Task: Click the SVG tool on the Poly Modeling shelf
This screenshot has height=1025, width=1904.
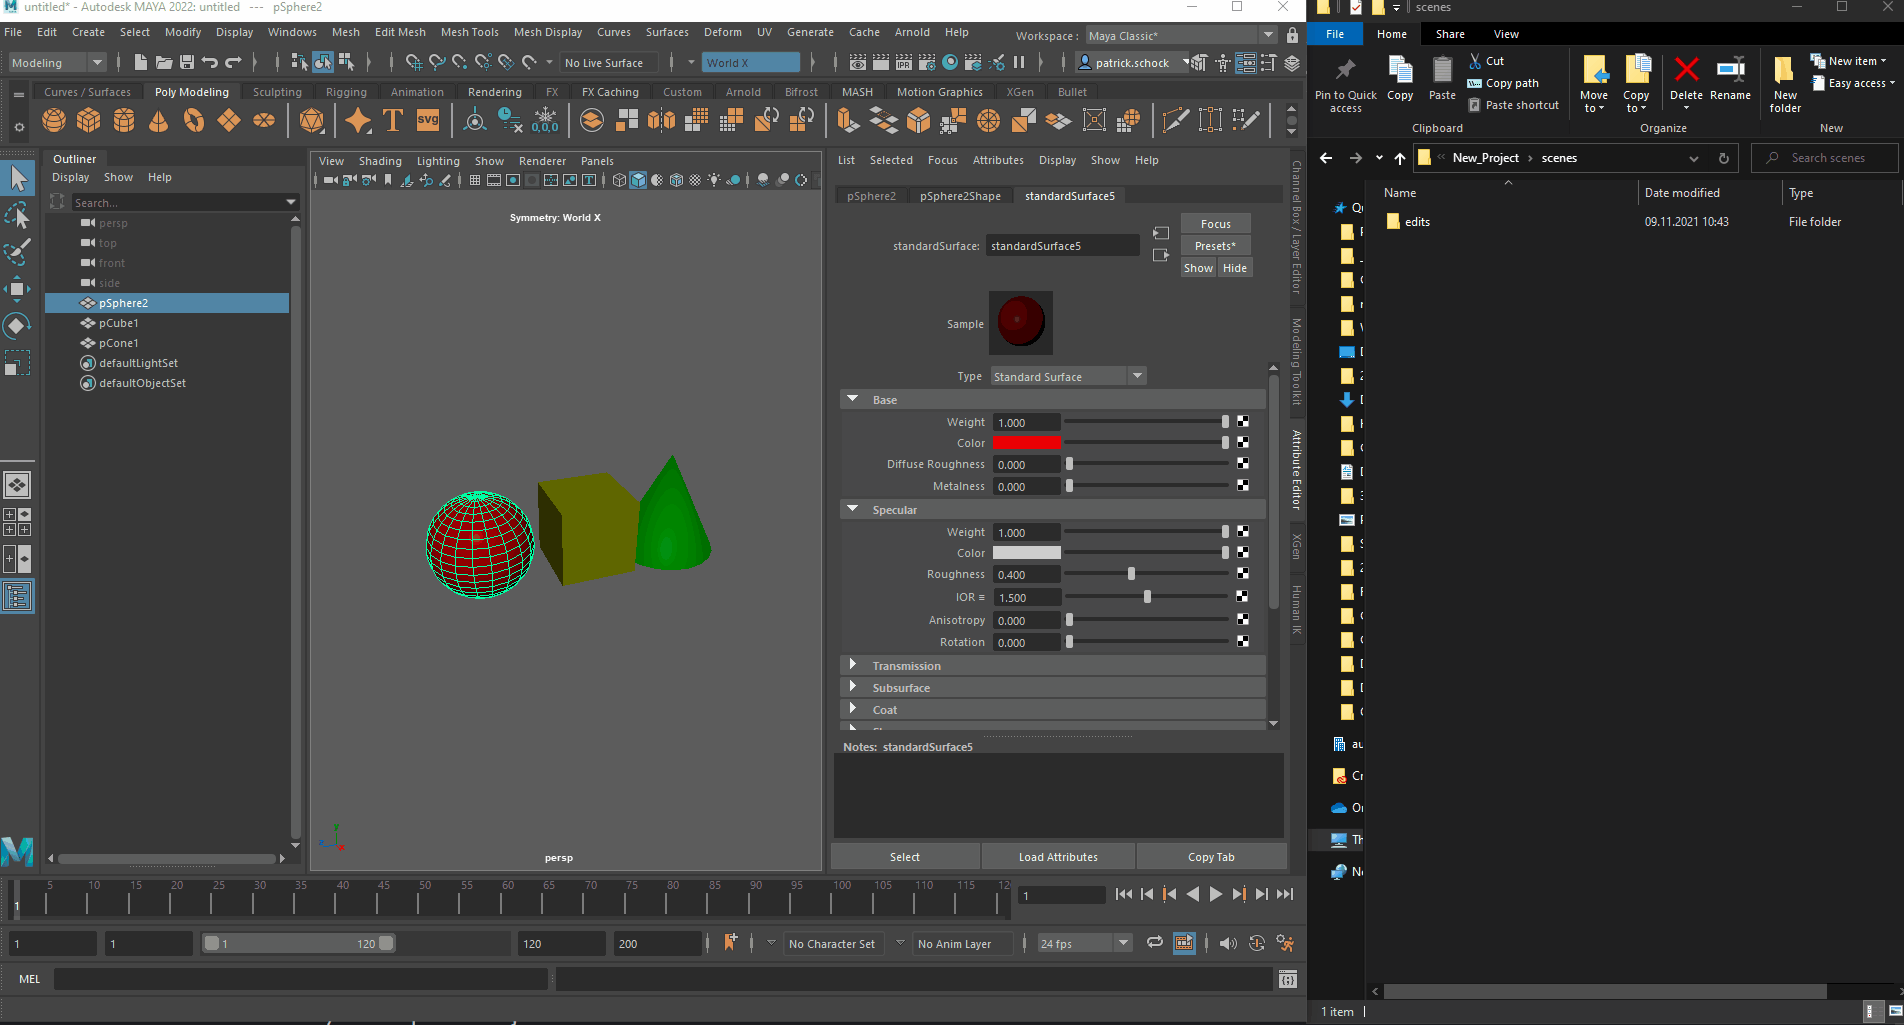Action: pos(428,120)
